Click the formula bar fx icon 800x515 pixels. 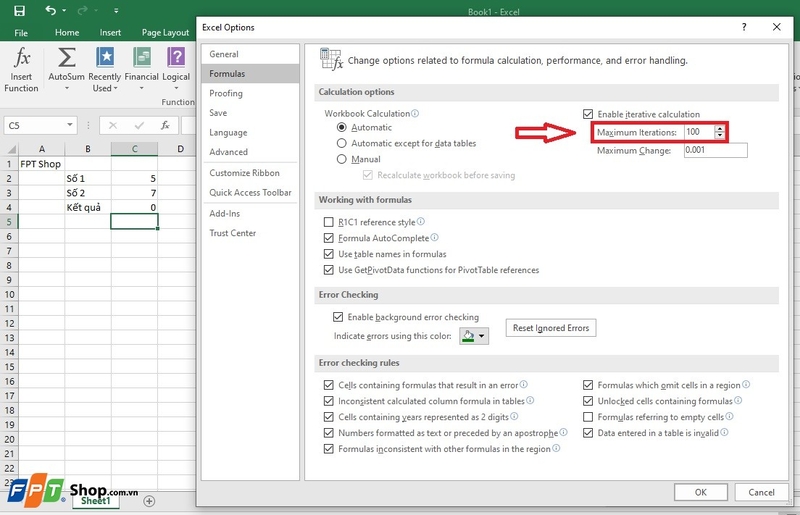(165, 125)
